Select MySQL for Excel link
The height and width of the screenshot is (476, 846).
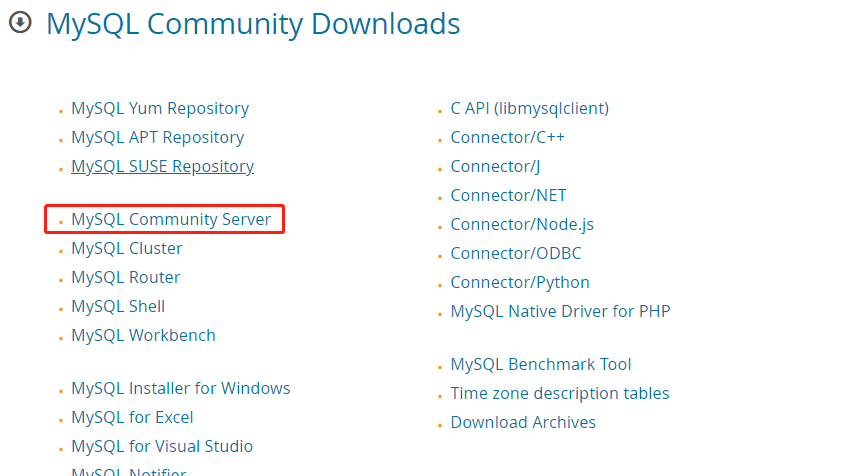pyautogui.click(x=132, y=417)
